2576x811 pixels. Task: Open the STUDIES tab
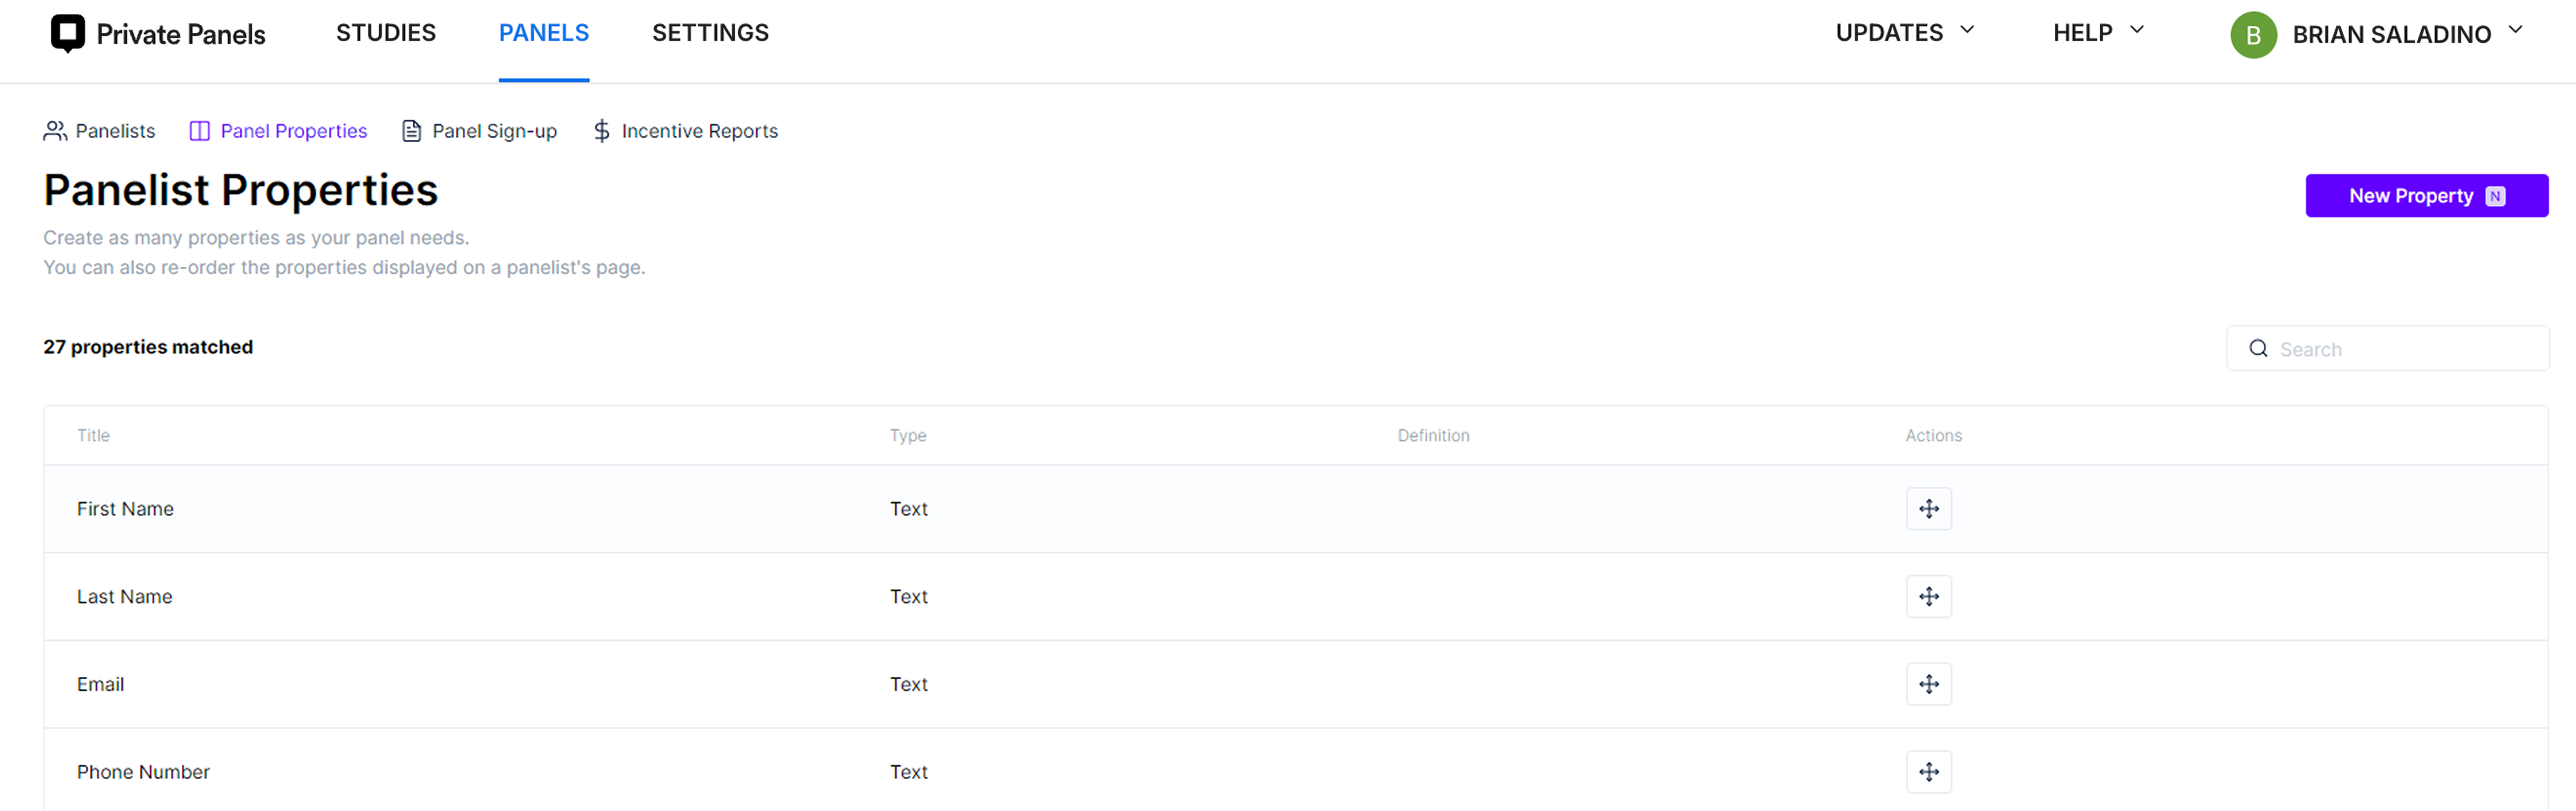point(386,33)
